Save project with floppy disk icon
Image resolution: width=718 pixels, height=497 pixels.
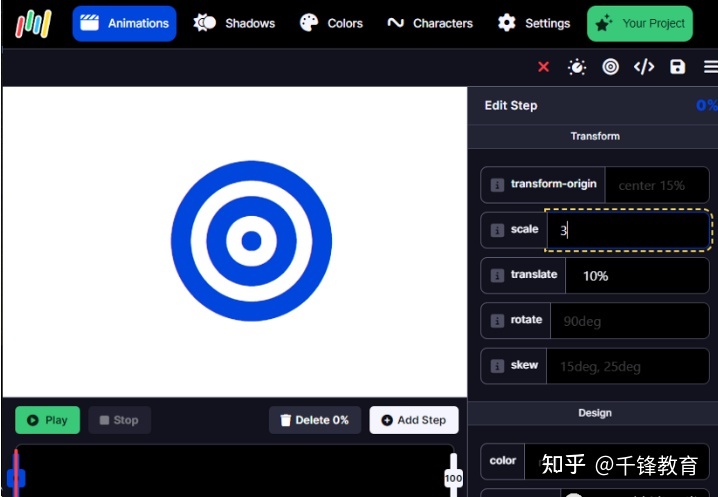point(678,67)
